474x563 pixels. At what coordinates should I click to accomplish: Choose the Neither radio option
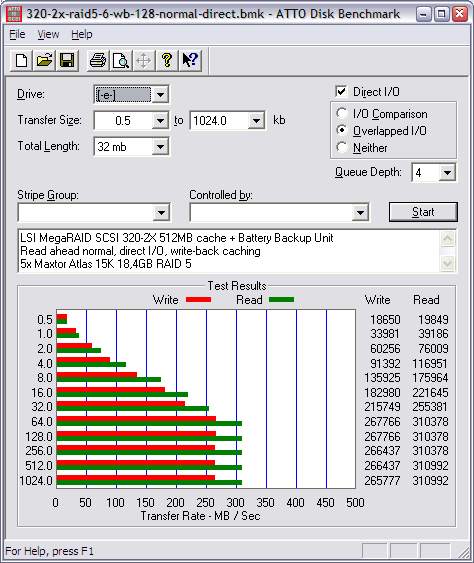click(x=342, y=147)
